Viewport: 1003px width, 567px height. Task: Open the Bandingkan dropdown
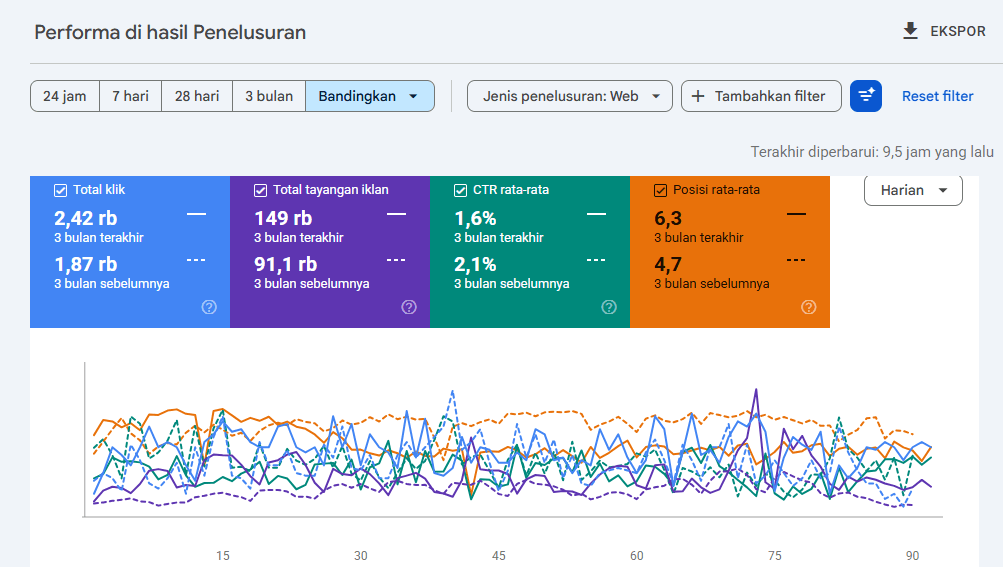(x=370, y=96)
